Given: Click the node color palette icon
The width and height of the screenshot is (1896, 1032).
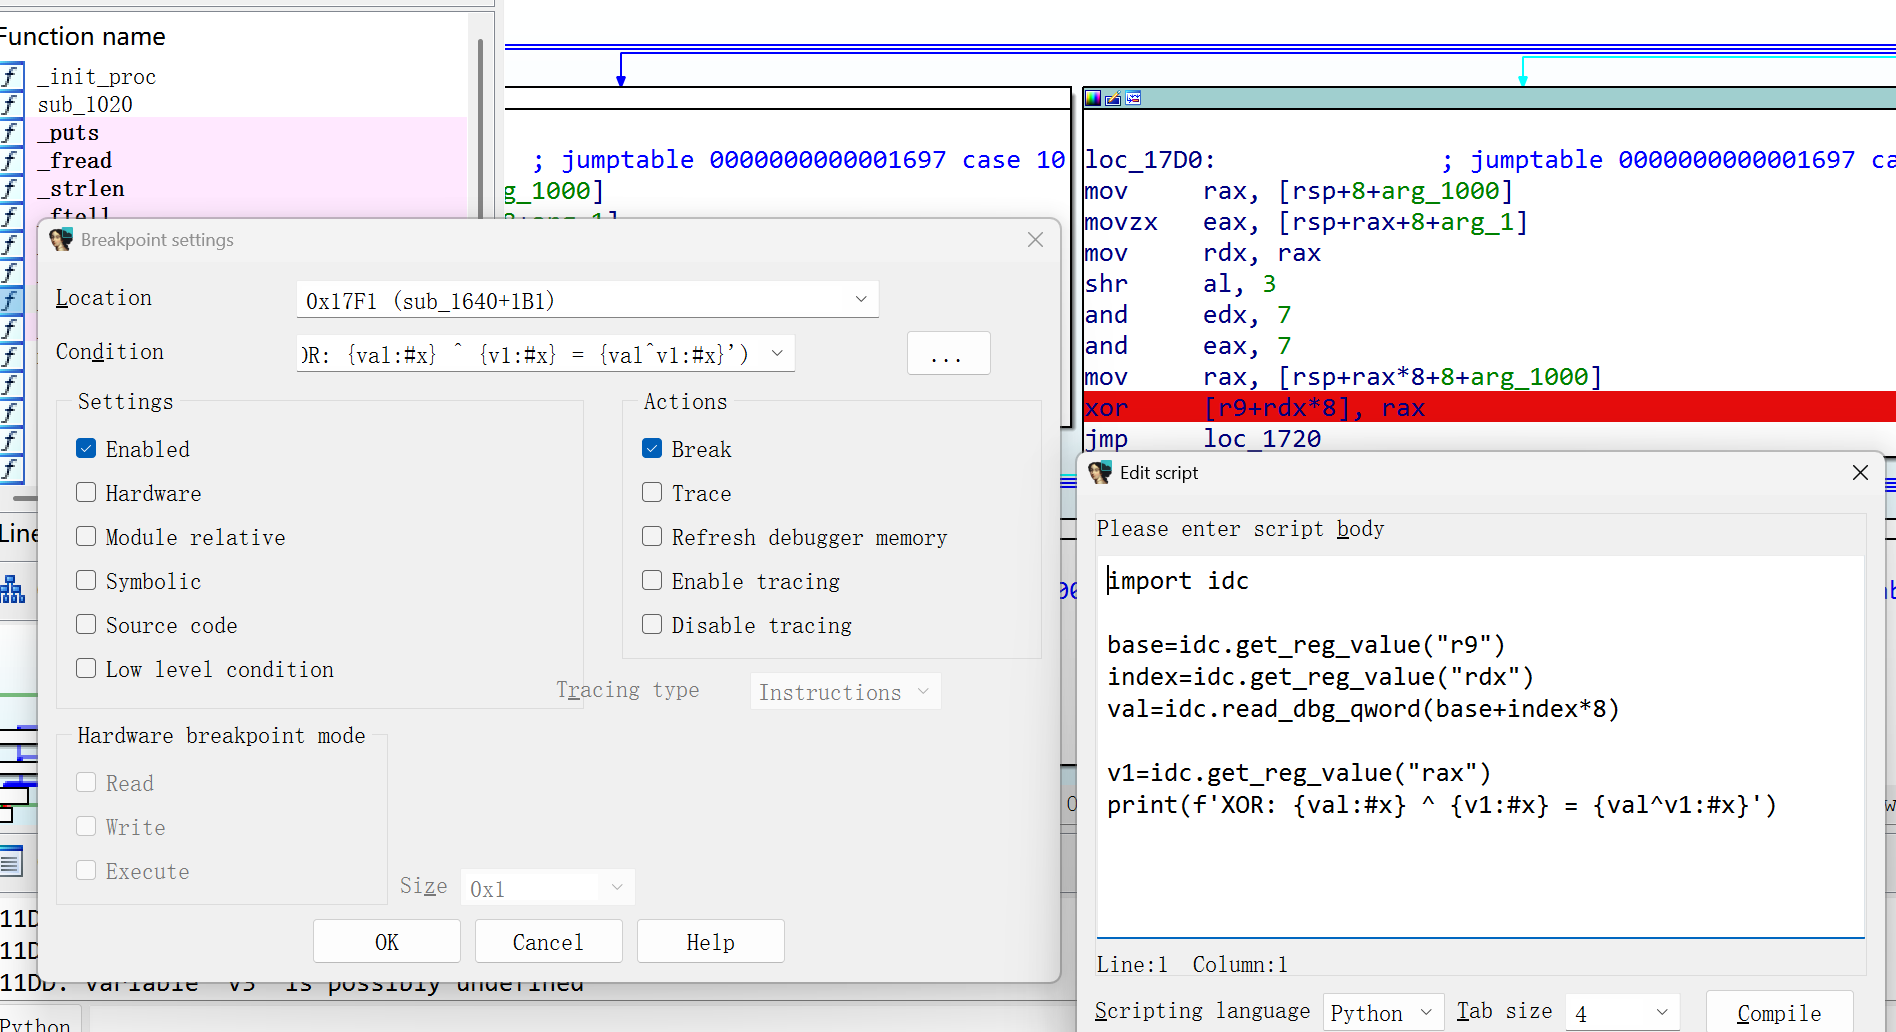Looking at the screenshot, I should (x=1093, y=98).
